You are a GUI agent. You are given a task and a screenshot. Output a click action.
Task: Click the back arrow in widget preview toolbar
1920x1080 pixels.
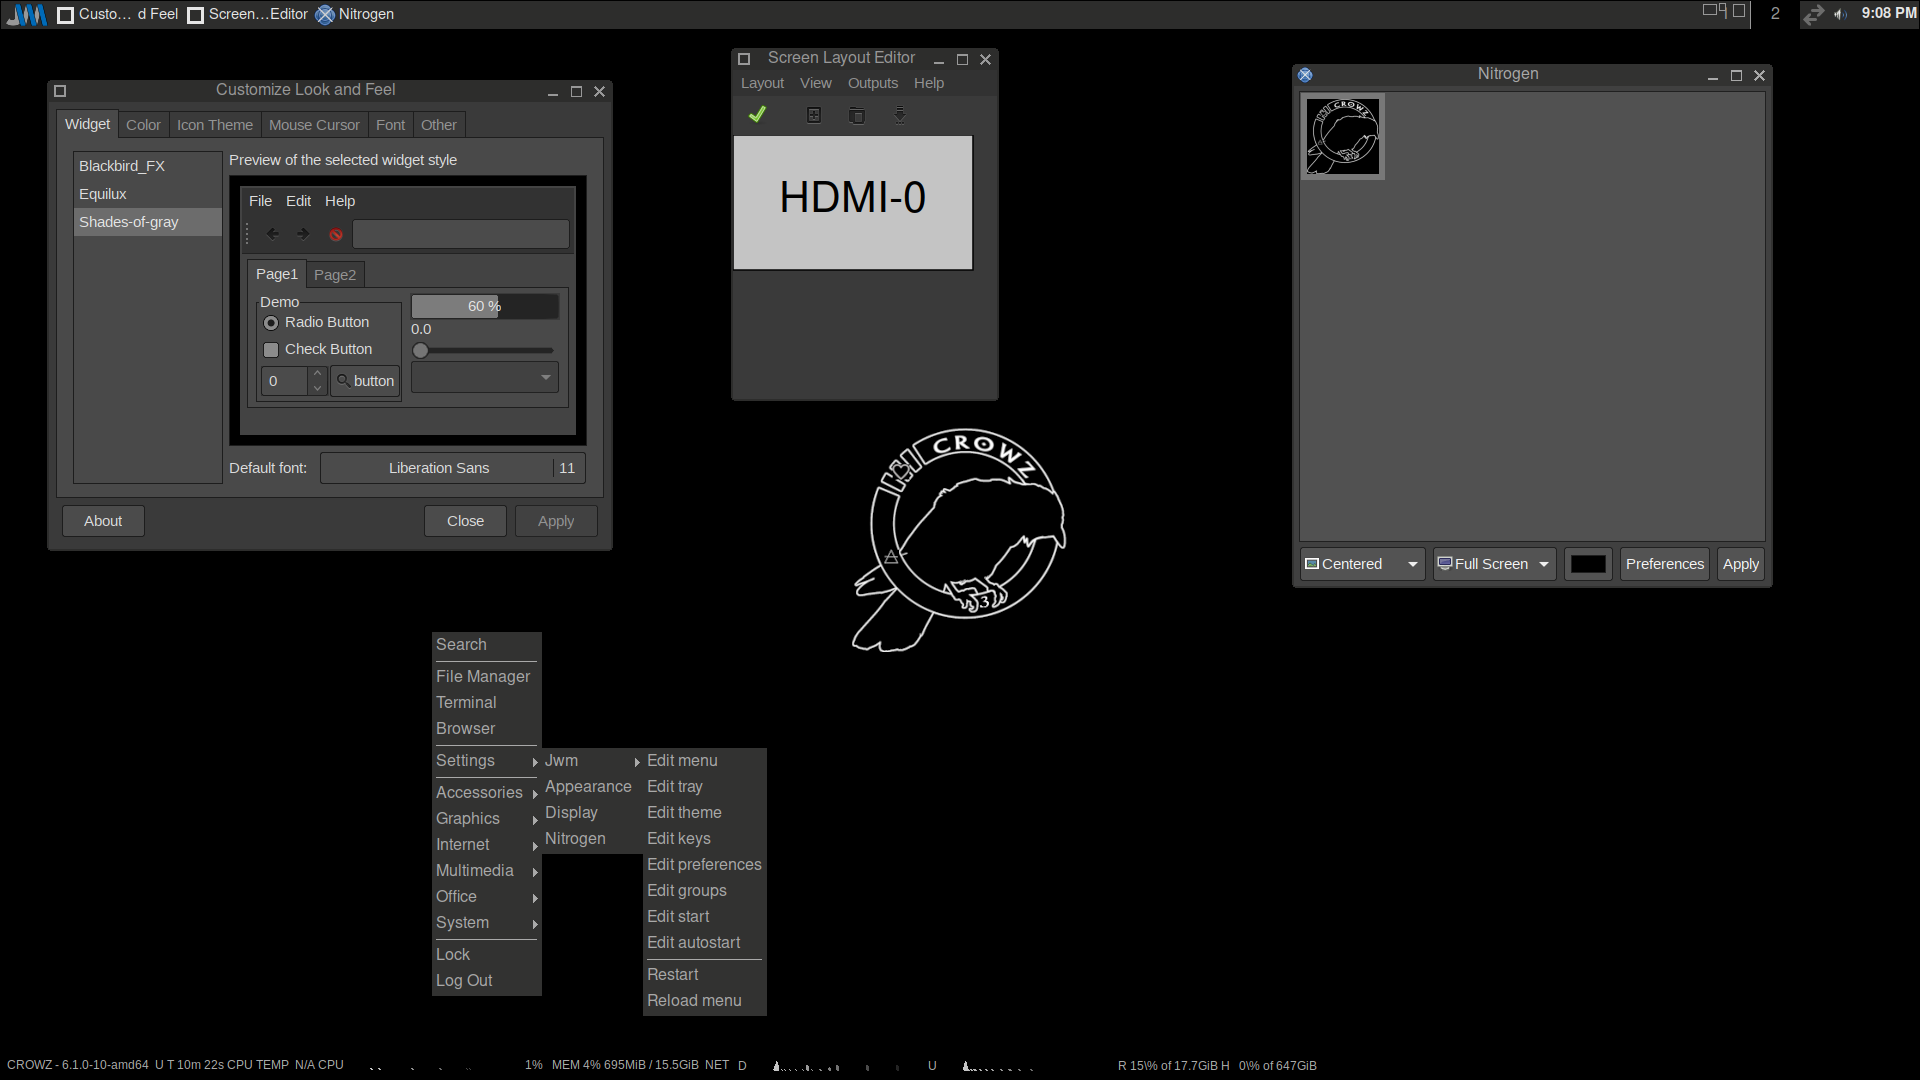(x=272, y=234)
